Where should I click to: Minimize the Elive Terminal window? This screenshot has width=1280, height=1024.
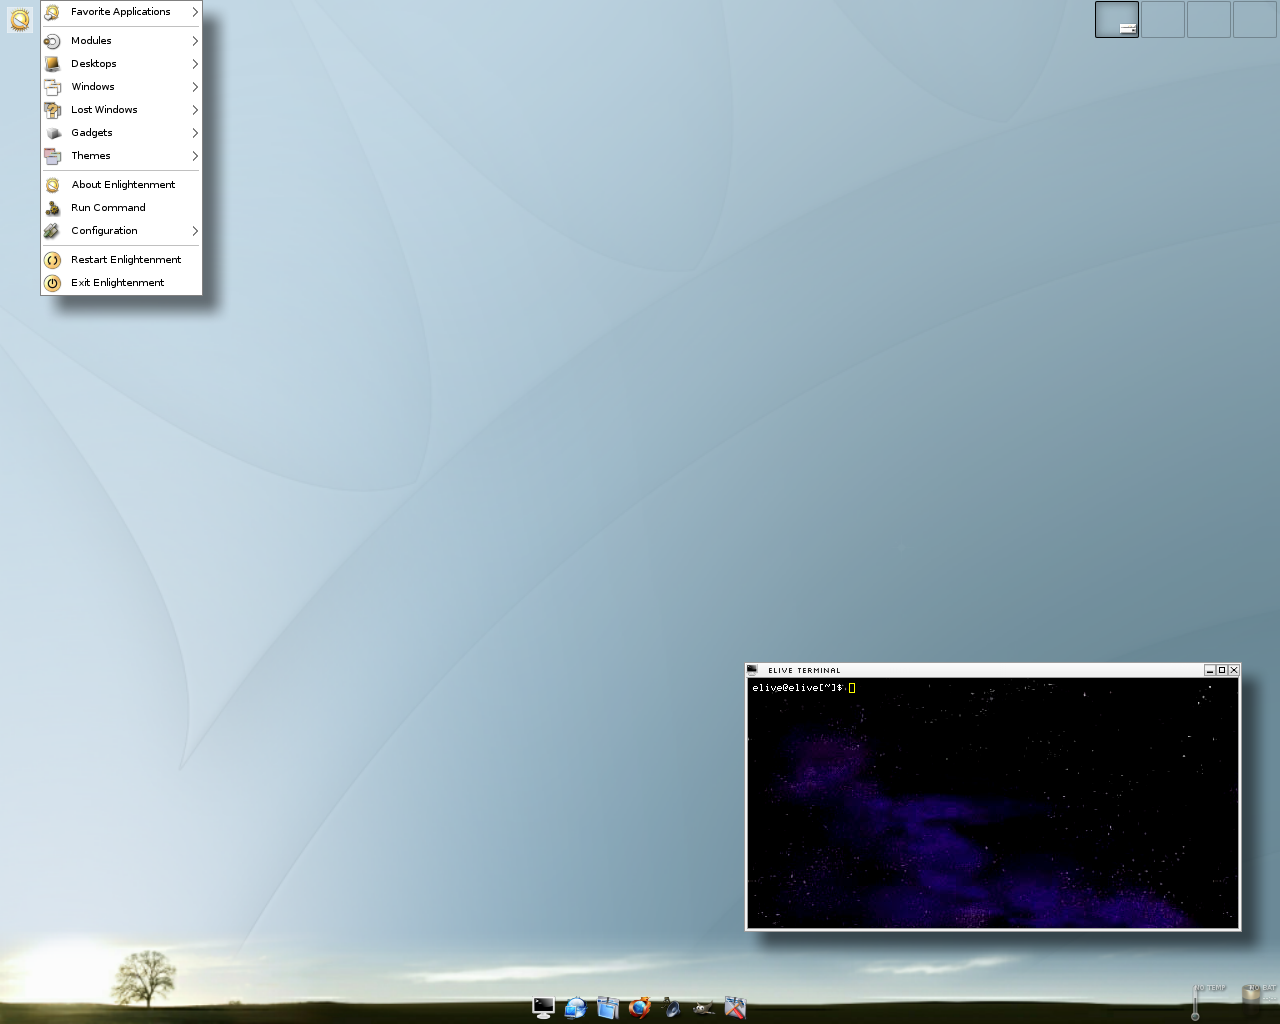(1209, 670)
